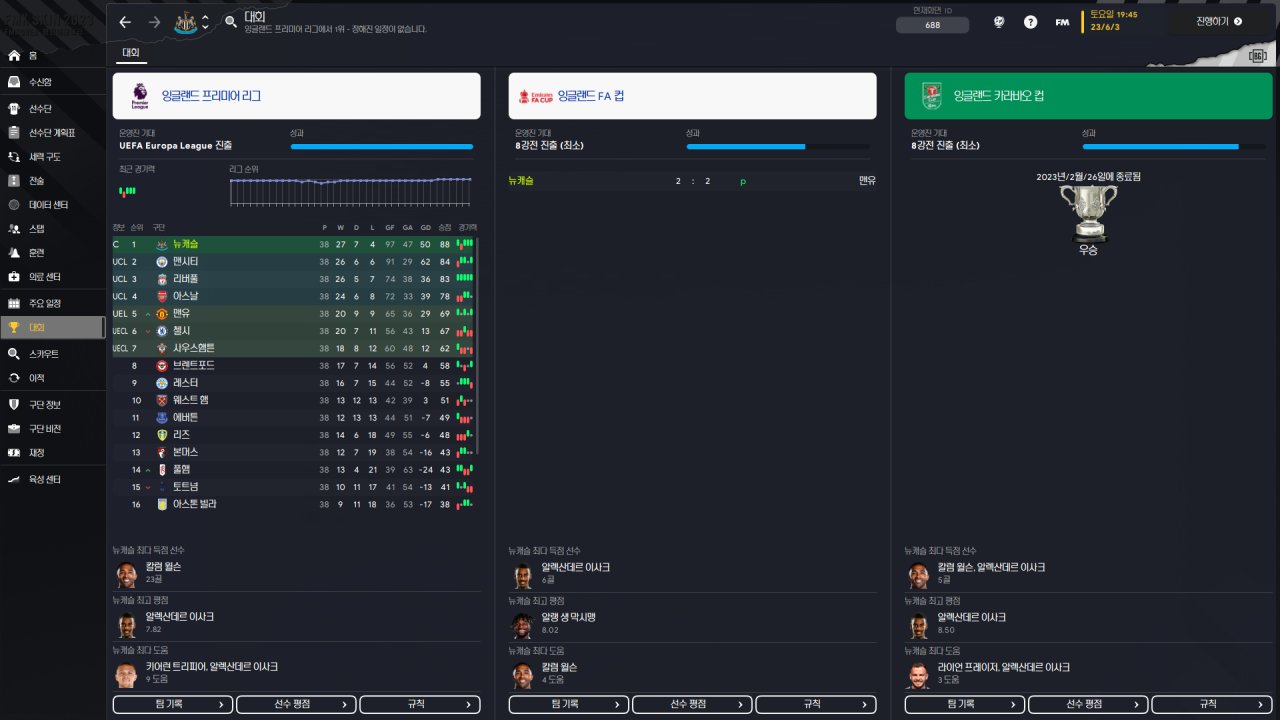Click the 우승 trophy image
The height and width of the screenshot is (720, 1280).
1088,212
